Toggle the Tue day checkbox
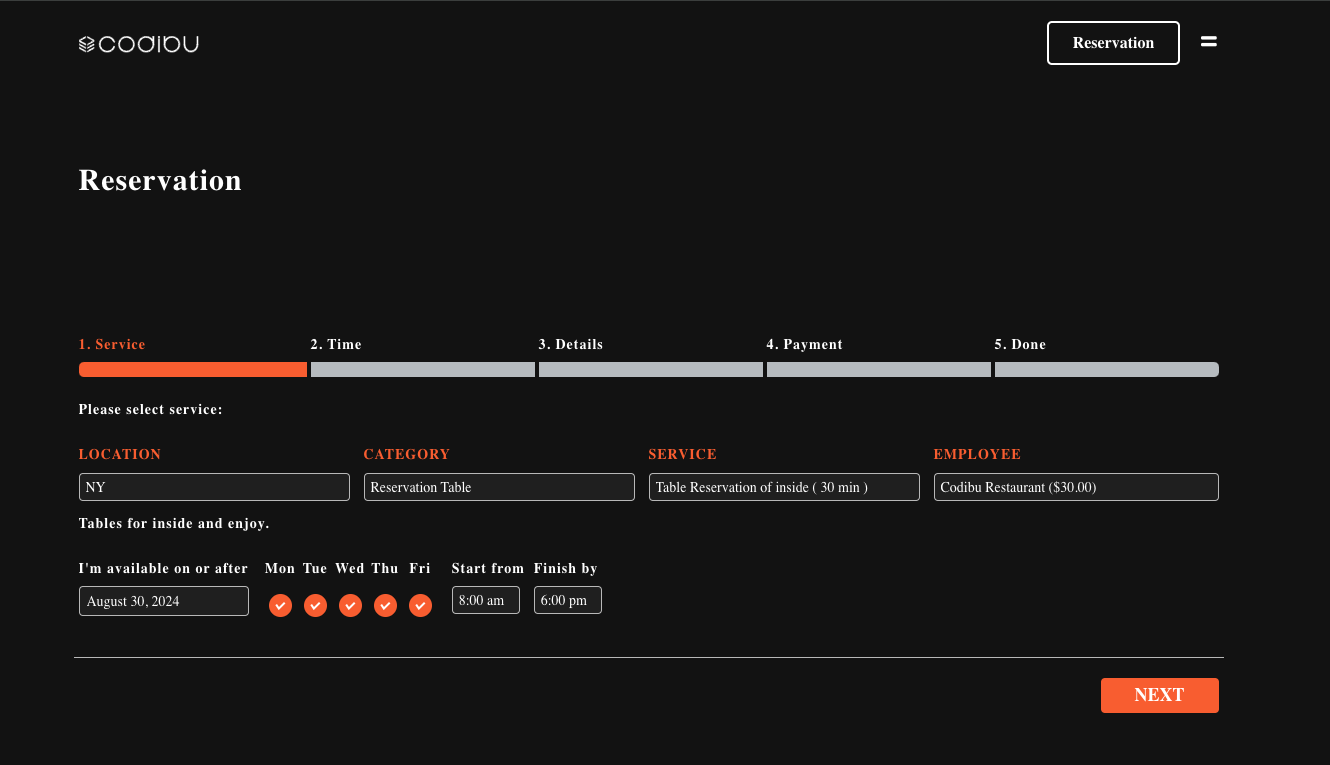The width and height of the screenshot is (1330, 765). 315,606
